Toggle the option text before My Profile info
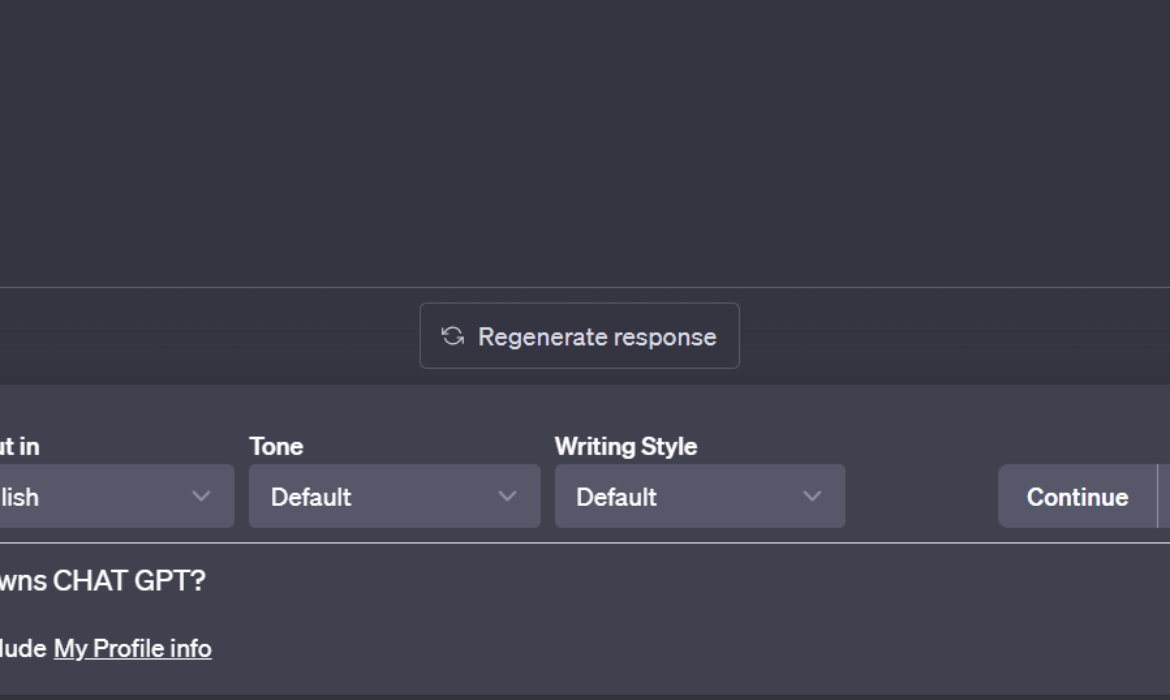Viewport: 1170px width, 700px height. [23, 649]
